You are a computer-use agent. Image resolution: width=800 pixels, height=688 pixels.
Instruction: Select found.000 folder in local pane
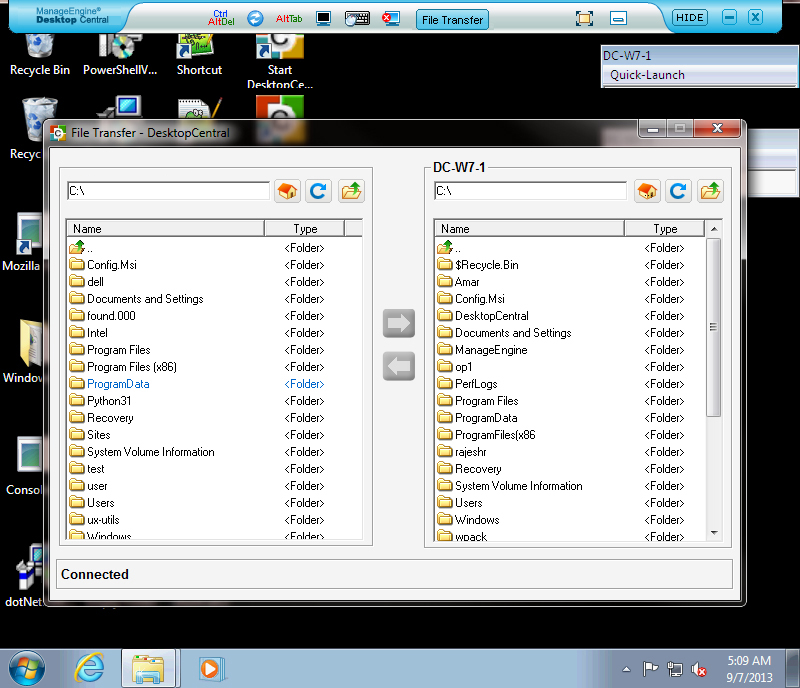pos(215,316)
